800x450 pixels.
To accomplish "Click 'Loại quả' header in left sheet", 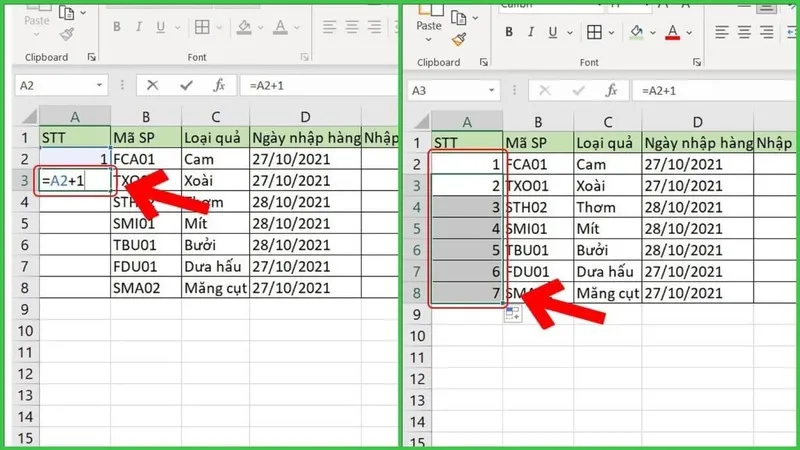I will click(215, 138).
